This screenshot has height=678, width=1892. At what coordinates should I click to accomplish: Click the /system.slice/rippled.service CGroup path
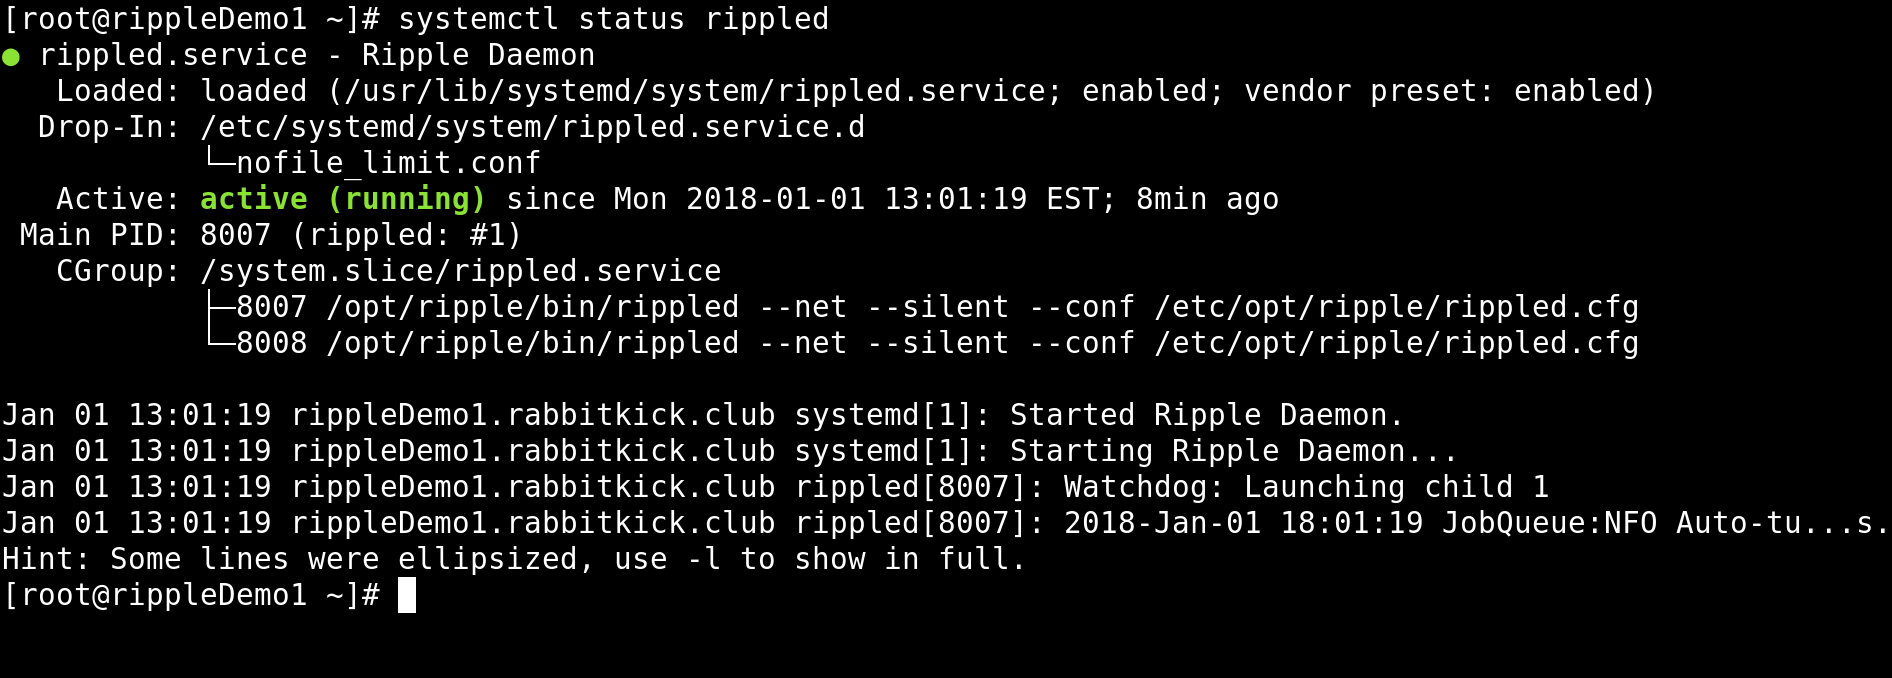click(460, 271)
